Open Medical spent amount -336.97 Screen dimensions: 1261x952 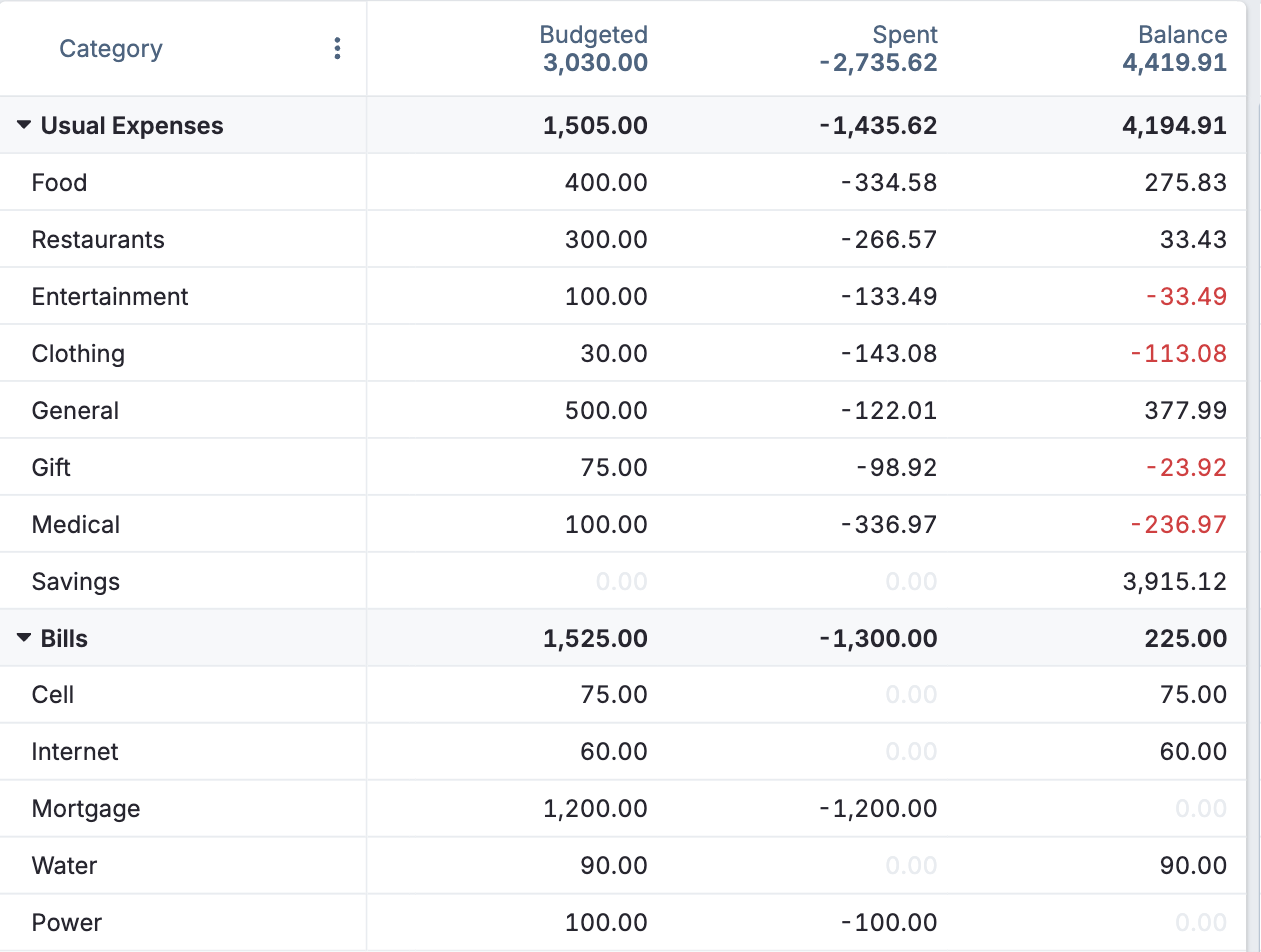tap(889, 525)
